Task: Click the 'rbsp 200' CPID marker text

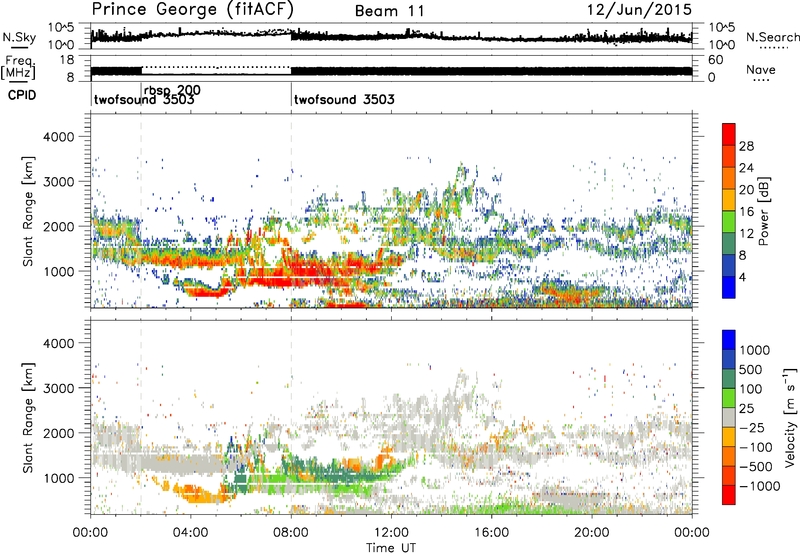Action: [x=172, y=90]
